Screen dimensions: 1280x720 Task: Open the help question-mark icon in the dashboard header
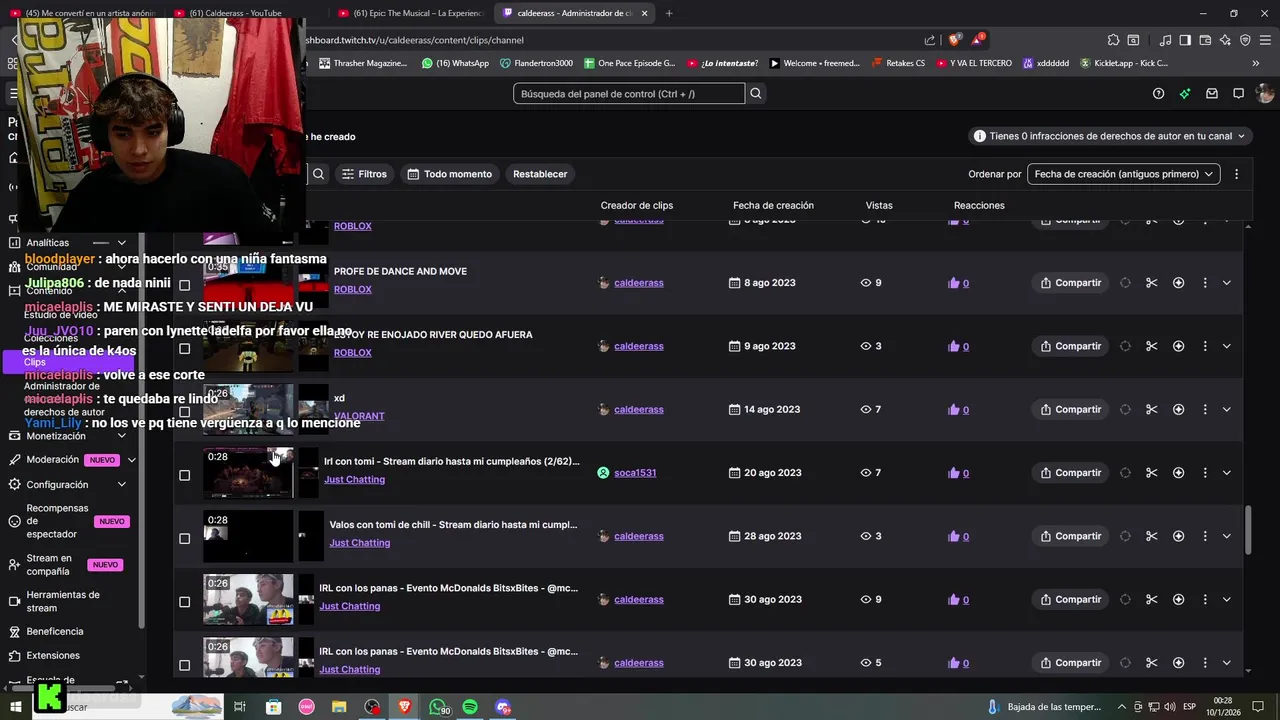point(1158,93)
